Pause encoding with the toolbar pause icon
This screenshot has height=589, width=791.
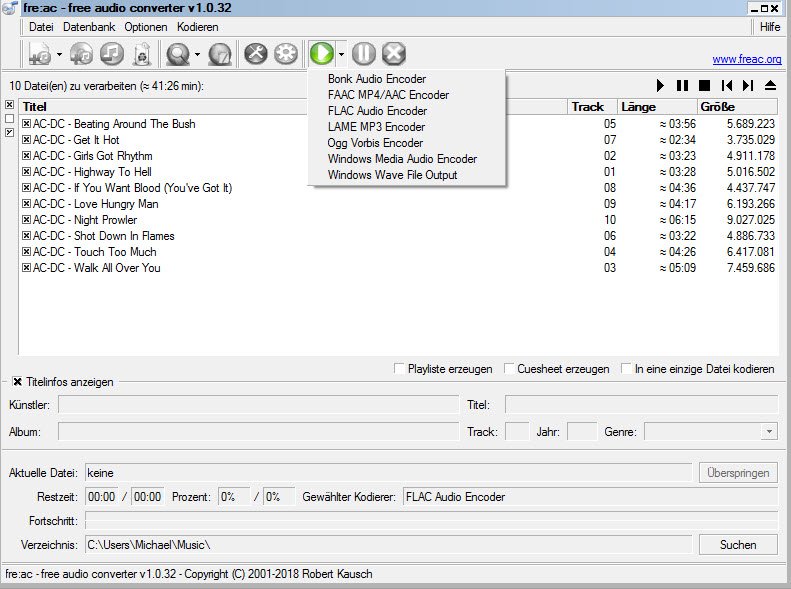coord(364,54)
